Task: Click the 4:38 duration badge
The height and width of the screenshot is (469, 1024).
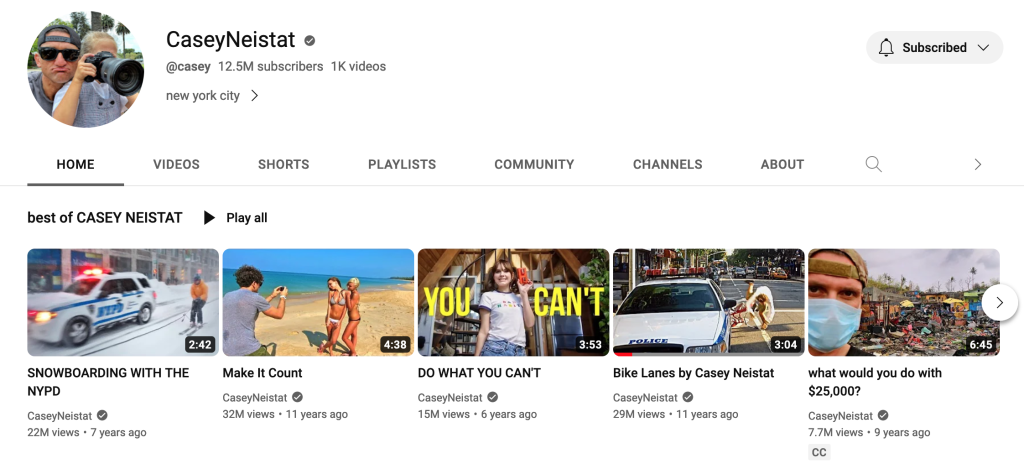Action: [395, 344]
